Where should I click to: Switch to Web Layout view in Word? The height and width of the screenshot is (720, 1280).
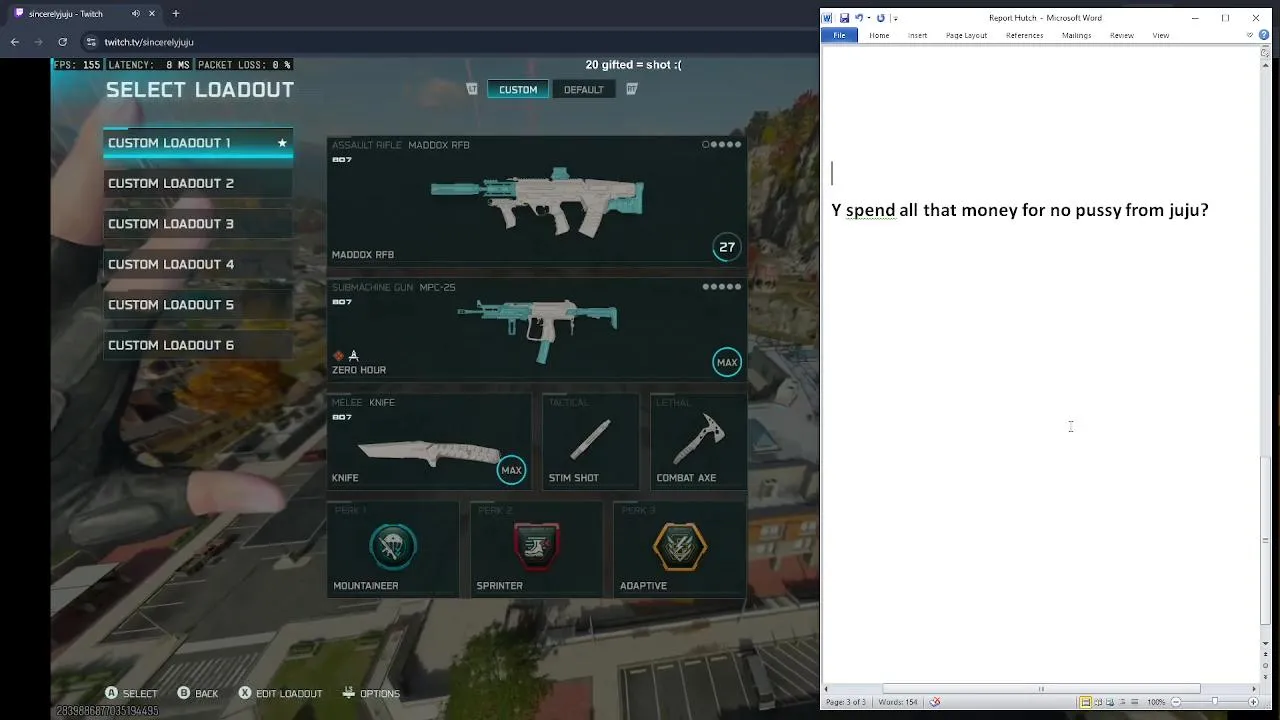[1110, 702]
